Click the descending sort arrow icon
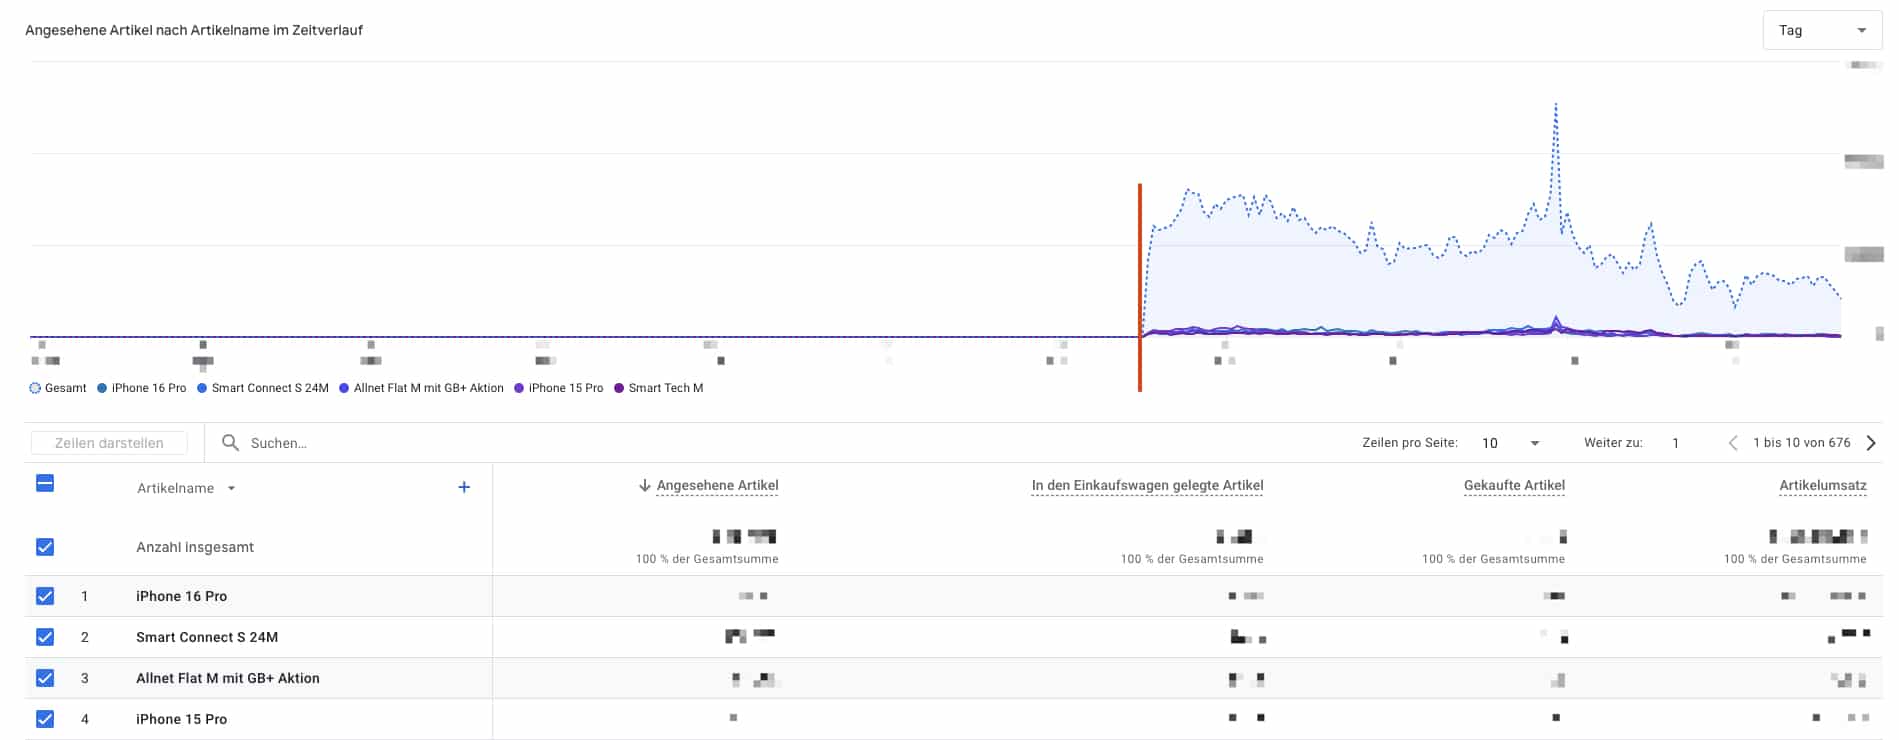 pos(645,486)
